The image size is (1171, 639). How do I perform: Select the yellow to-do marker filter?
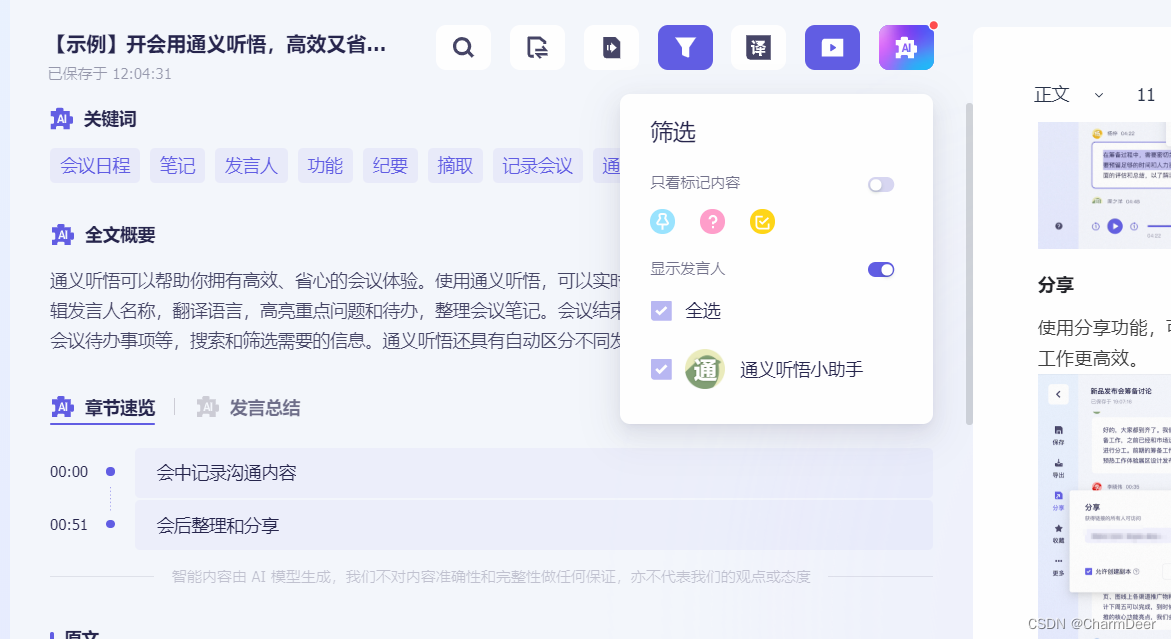click(x=762, y=222)
